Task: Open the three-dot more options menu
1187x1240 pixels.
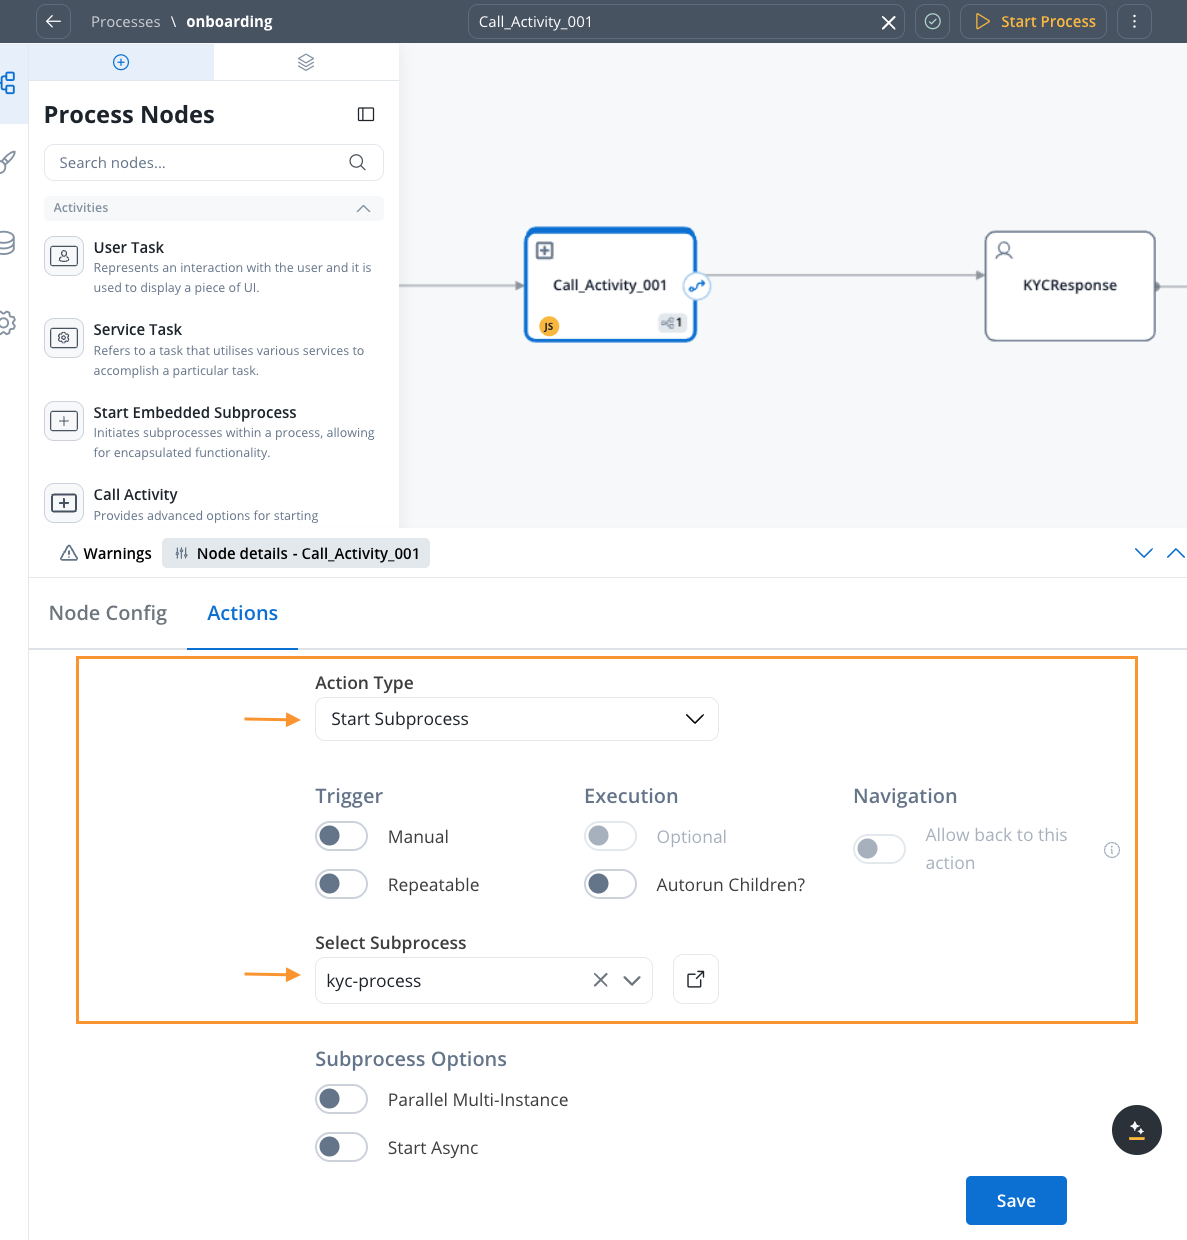Action: [x=1134, y=22]
